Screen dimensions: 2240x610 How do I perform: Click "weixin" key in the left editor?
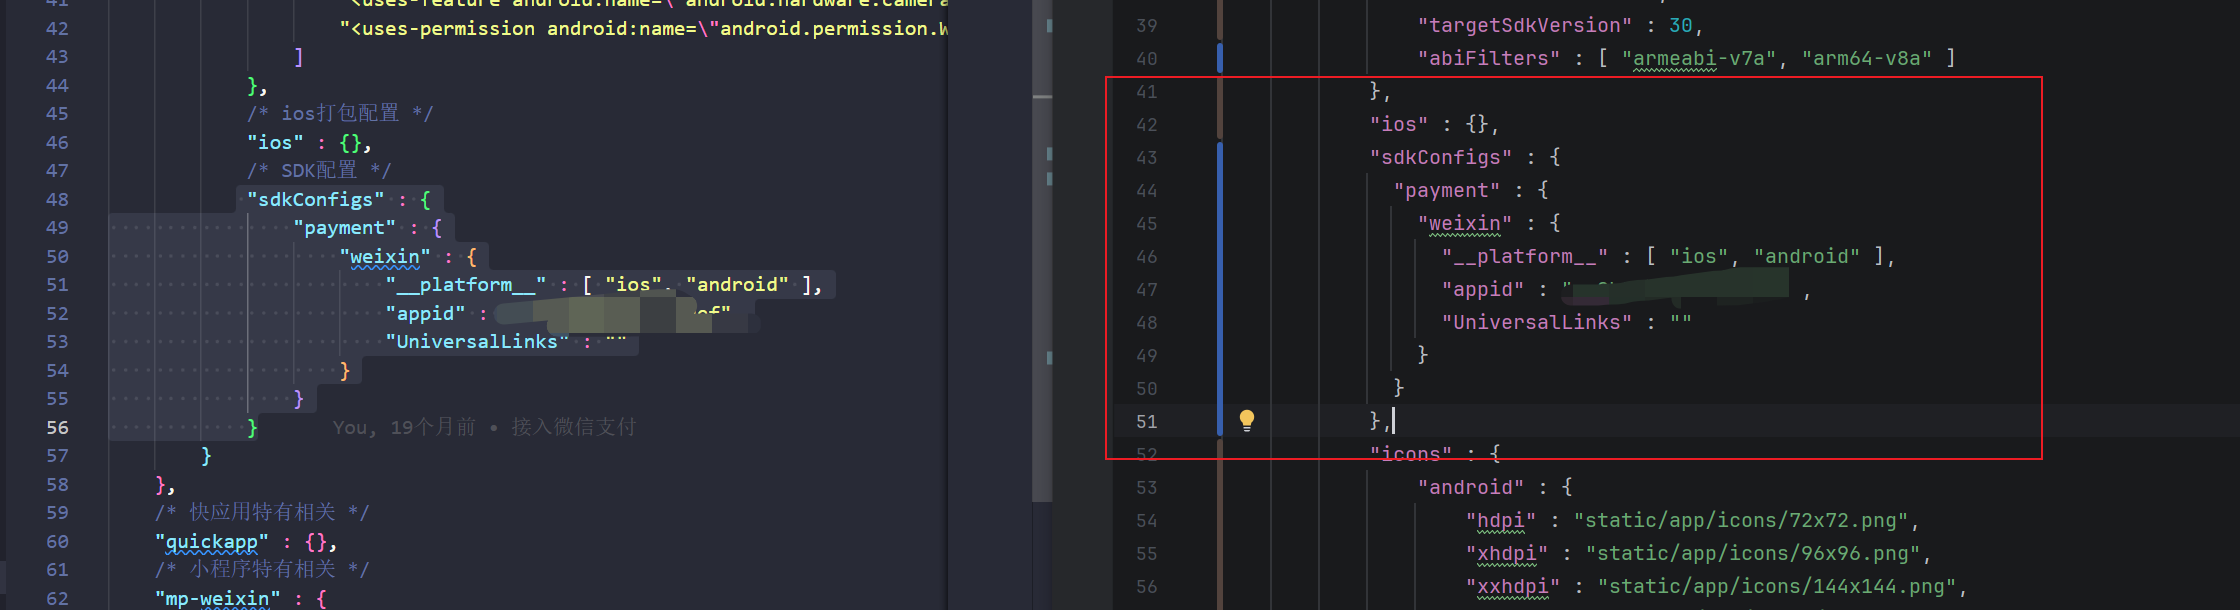(385, 257)
